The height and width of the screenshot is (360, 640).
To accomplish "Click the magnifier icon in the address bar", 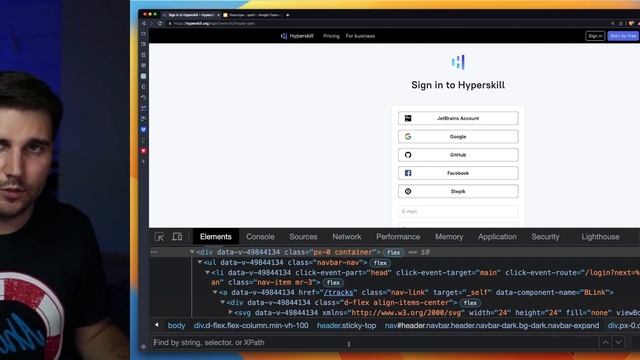I will tap(613, 24).
